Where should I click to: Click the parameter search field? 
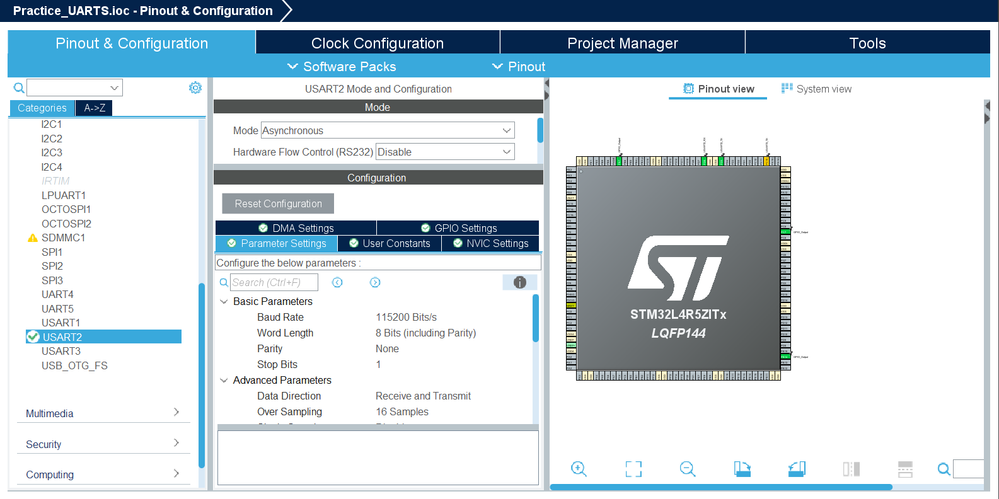pos(274,282)
